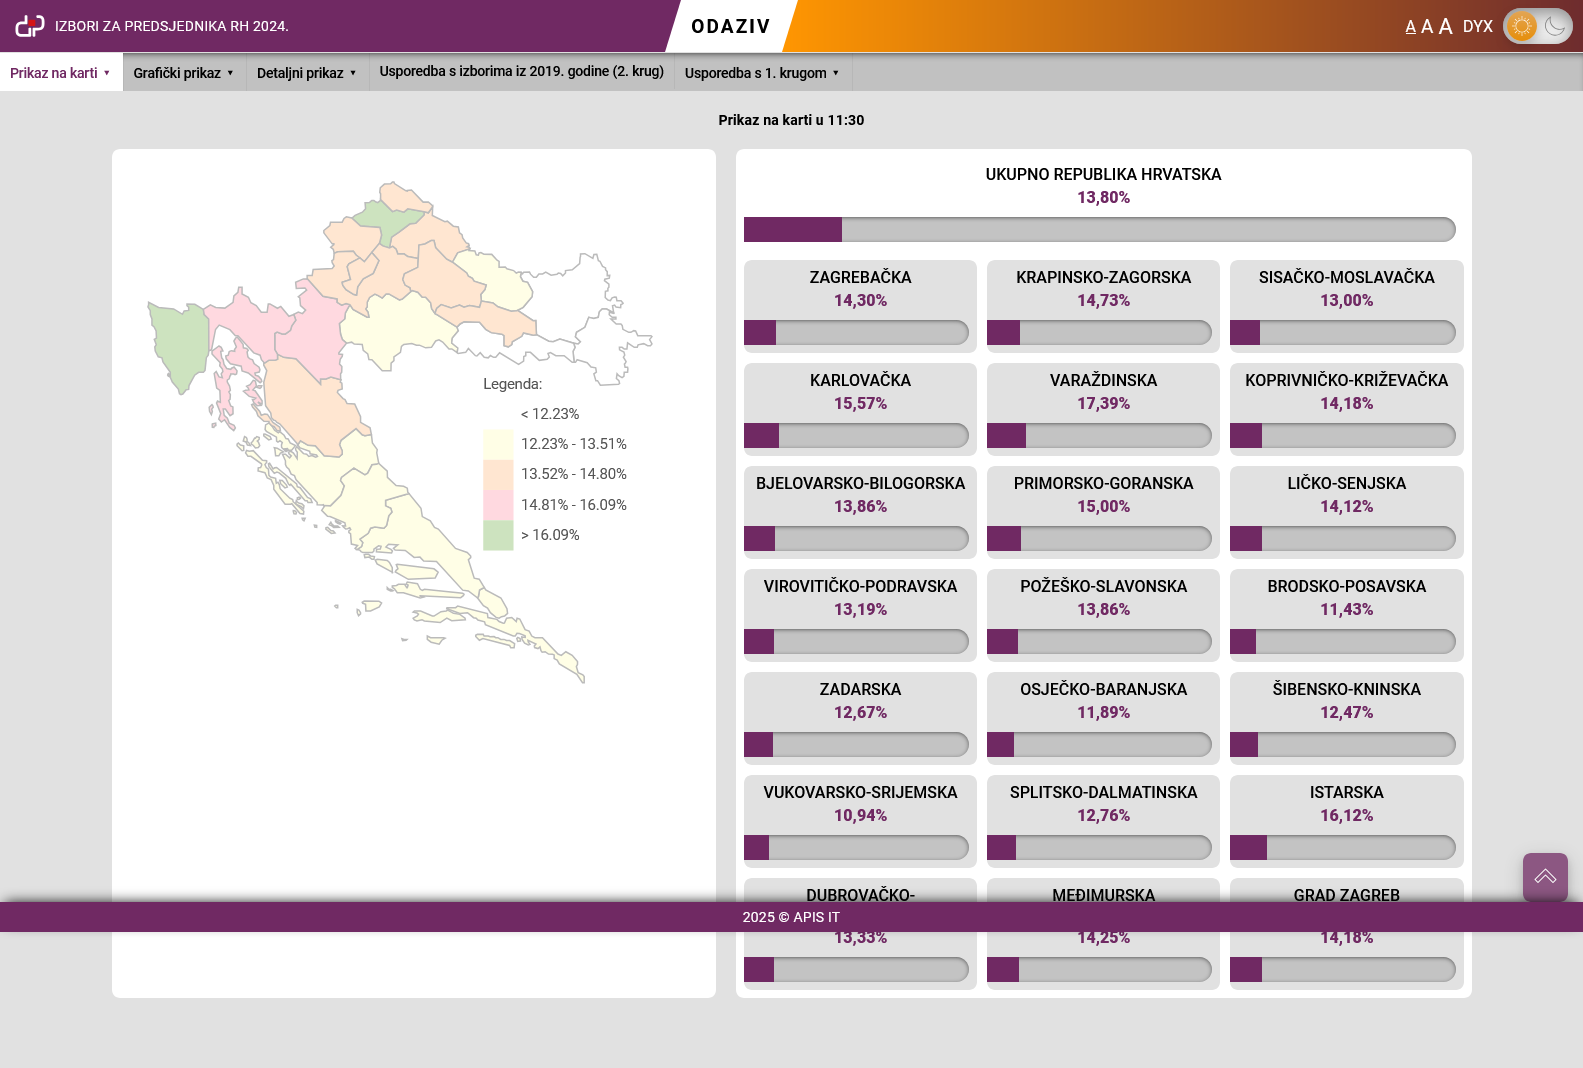Click the pink 14.81% - 16.09% legend swatch
Screen dimensions: 1583x1068
tap(498, 505)
